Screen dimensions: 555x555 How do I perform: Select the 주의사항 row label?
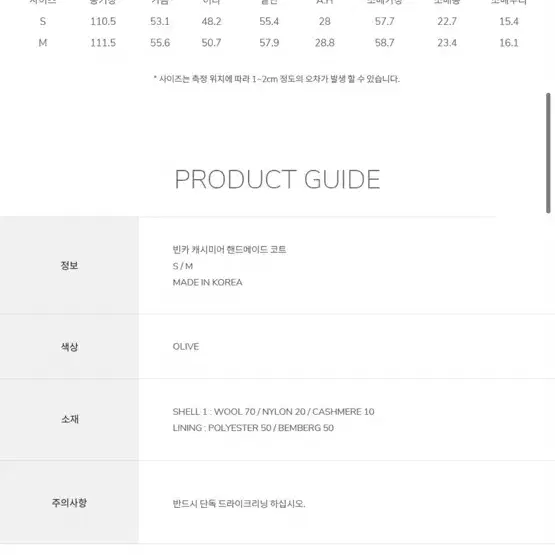click(x=69, y=503)
